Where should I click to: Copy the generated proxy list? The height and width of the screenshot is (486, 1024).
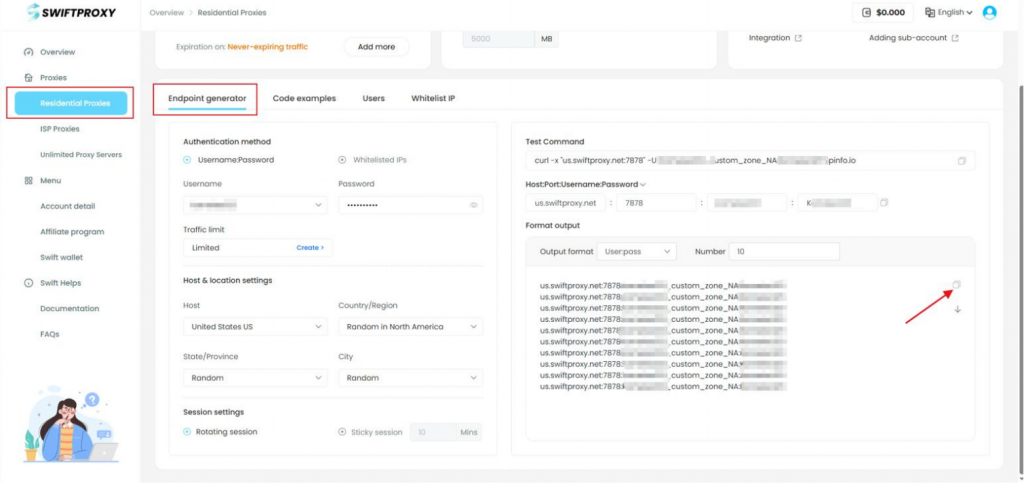coord(957,285)
